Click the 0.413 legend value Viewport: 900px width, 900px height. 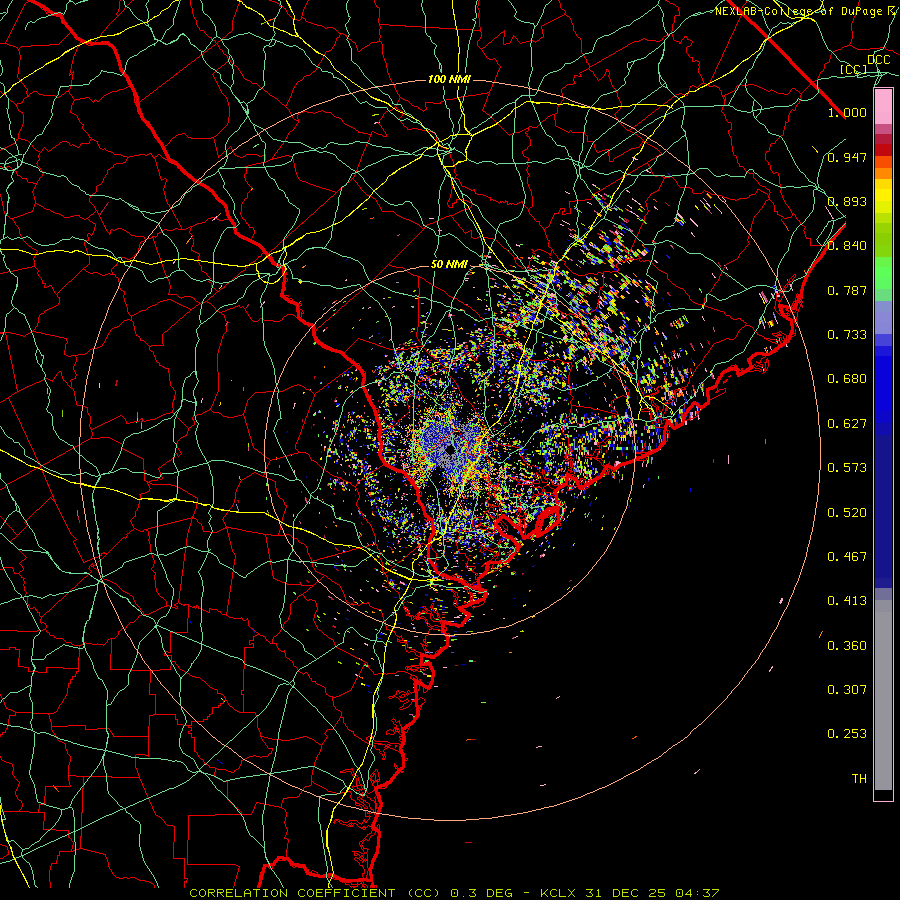pyautogui.click(x=847, y=601)
